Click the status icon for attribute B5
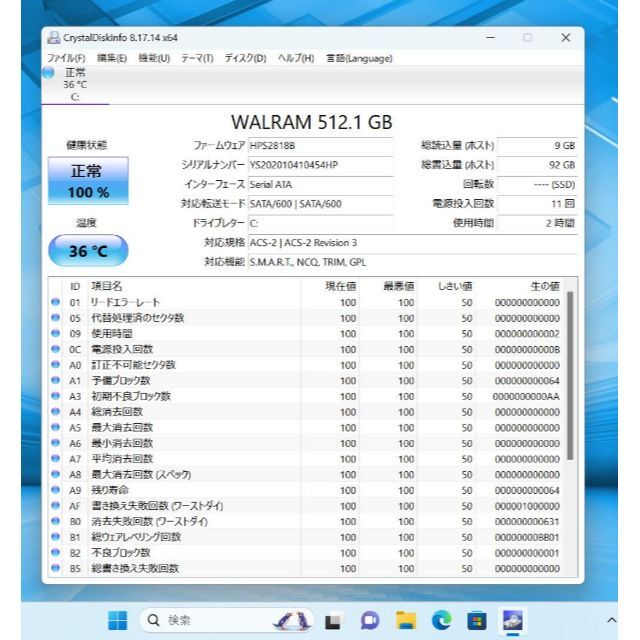Image resolution: width=640 pixels, height=640 pixels. pos(56,568)
